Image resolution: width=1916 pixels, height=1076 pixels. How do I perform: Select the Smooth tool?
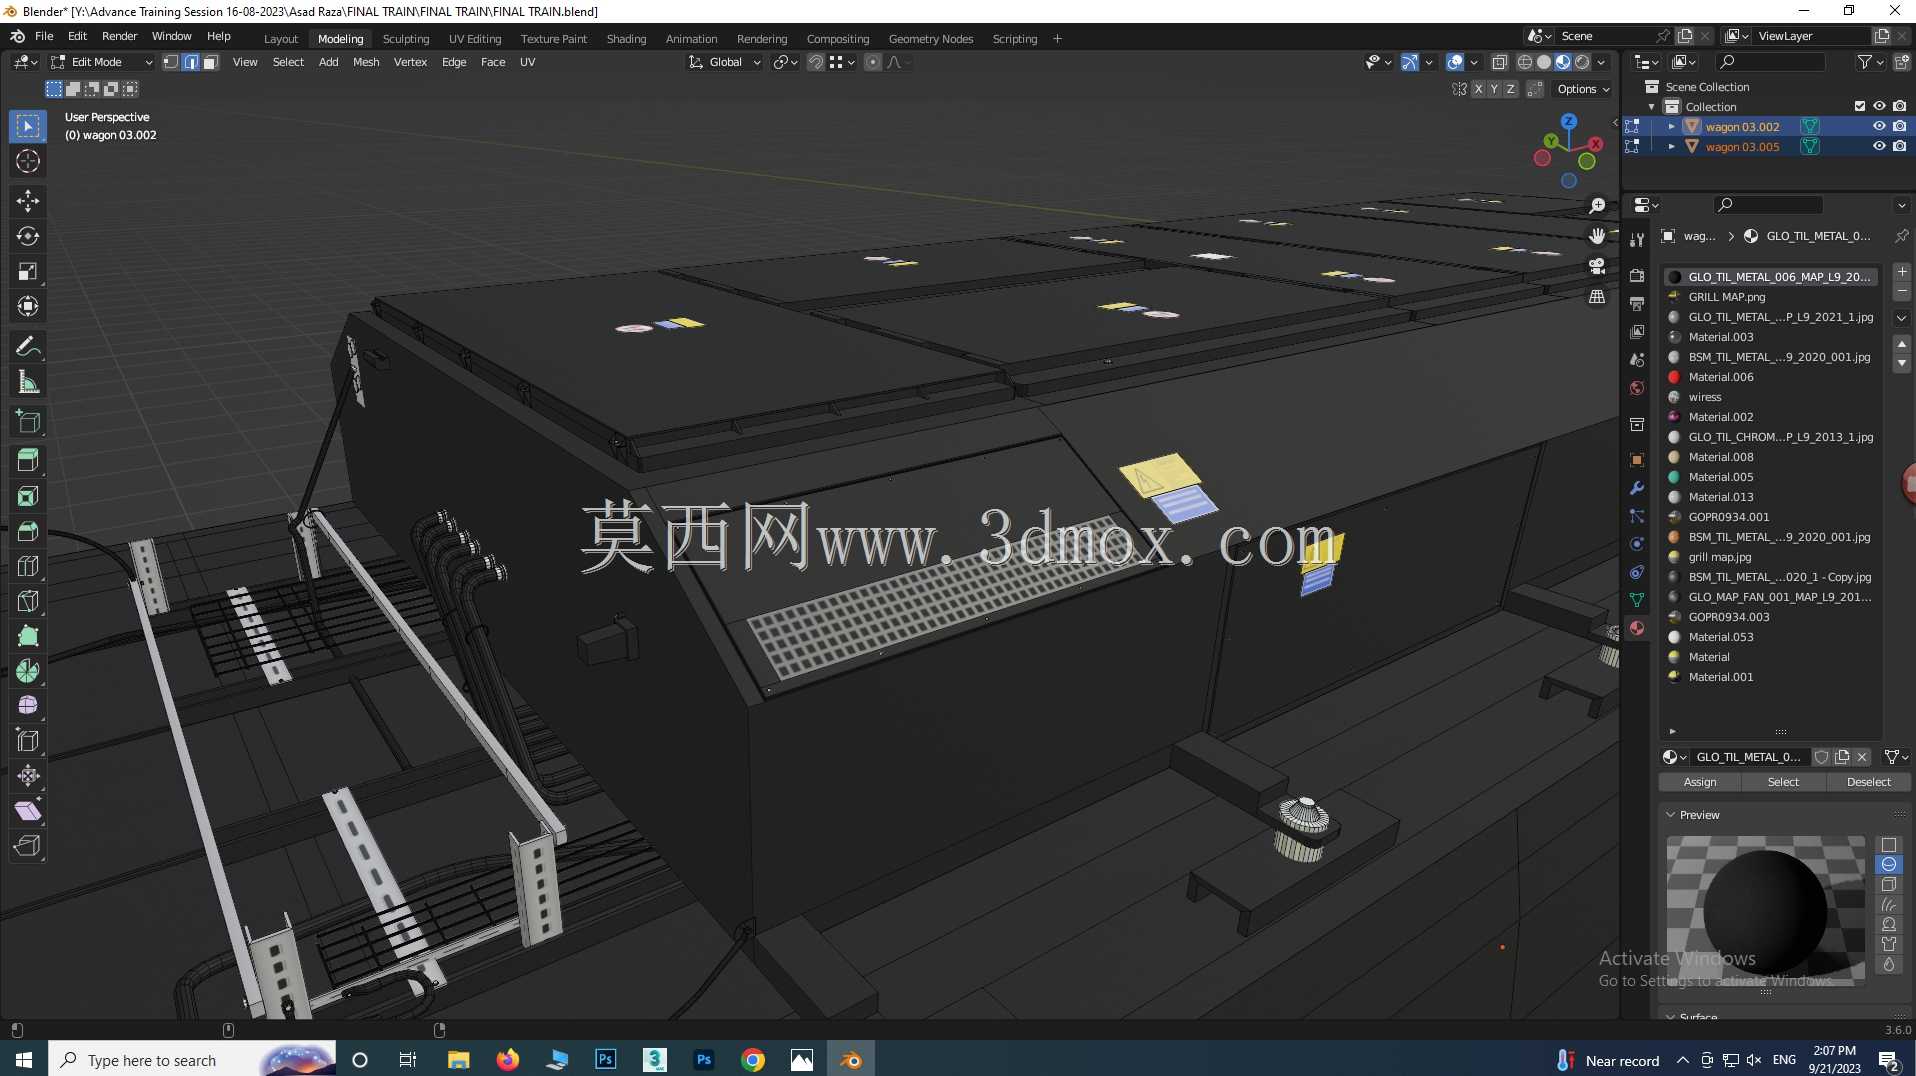point(28,706)
